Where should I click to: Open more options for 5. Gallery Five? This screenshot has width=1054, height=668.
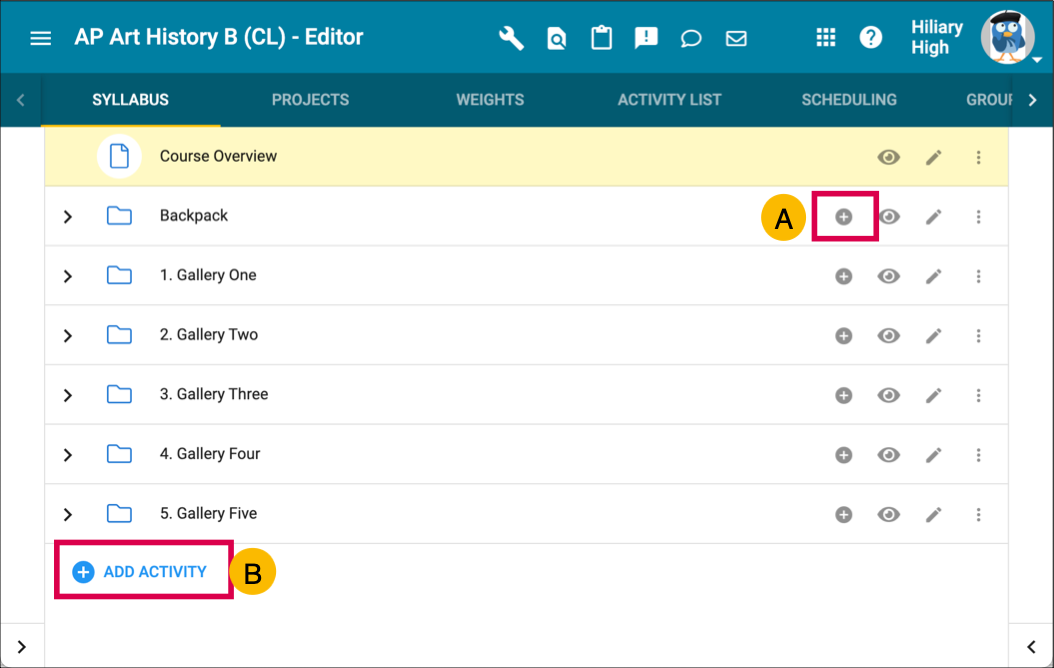978,515
